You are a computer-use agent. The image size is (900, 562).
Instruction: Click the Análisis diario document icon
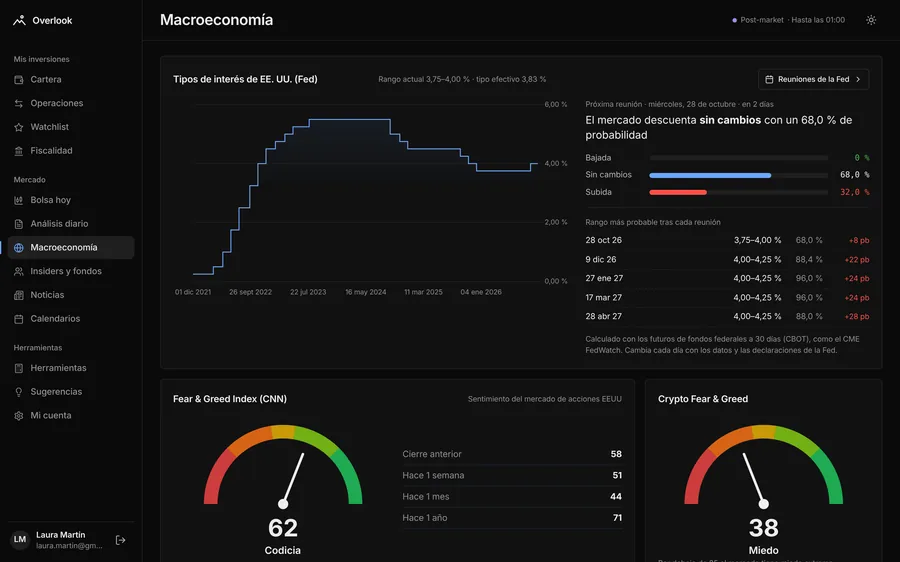tap(19, 224)
